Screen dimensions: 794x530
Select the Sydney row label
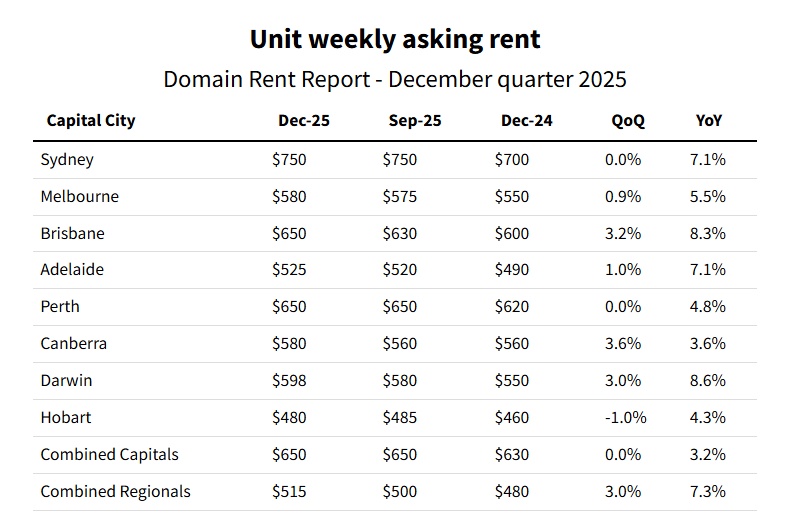click(x=67, y=160)
